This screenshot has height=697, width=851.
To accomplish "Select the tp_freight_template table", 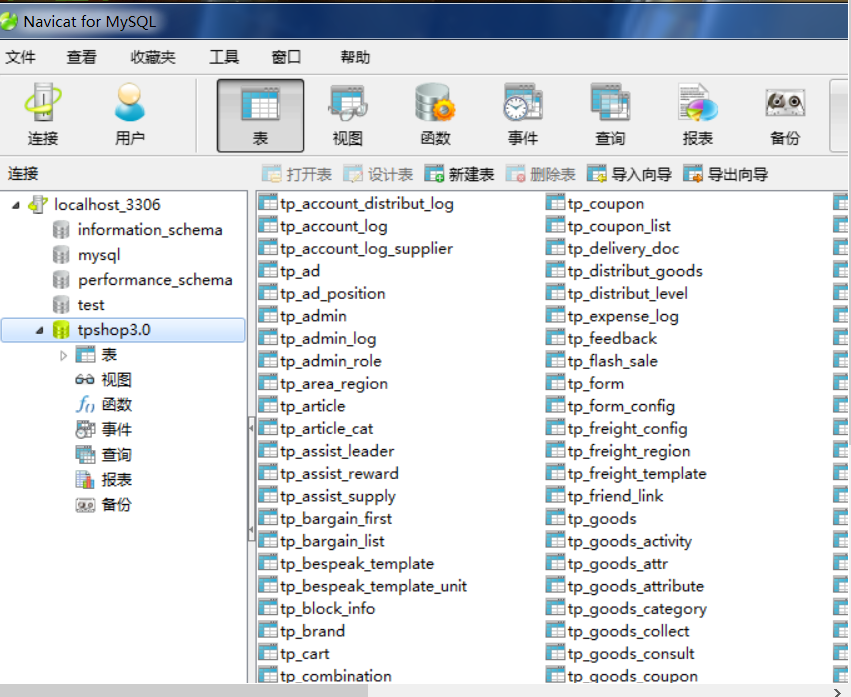I will pos(637,474).
